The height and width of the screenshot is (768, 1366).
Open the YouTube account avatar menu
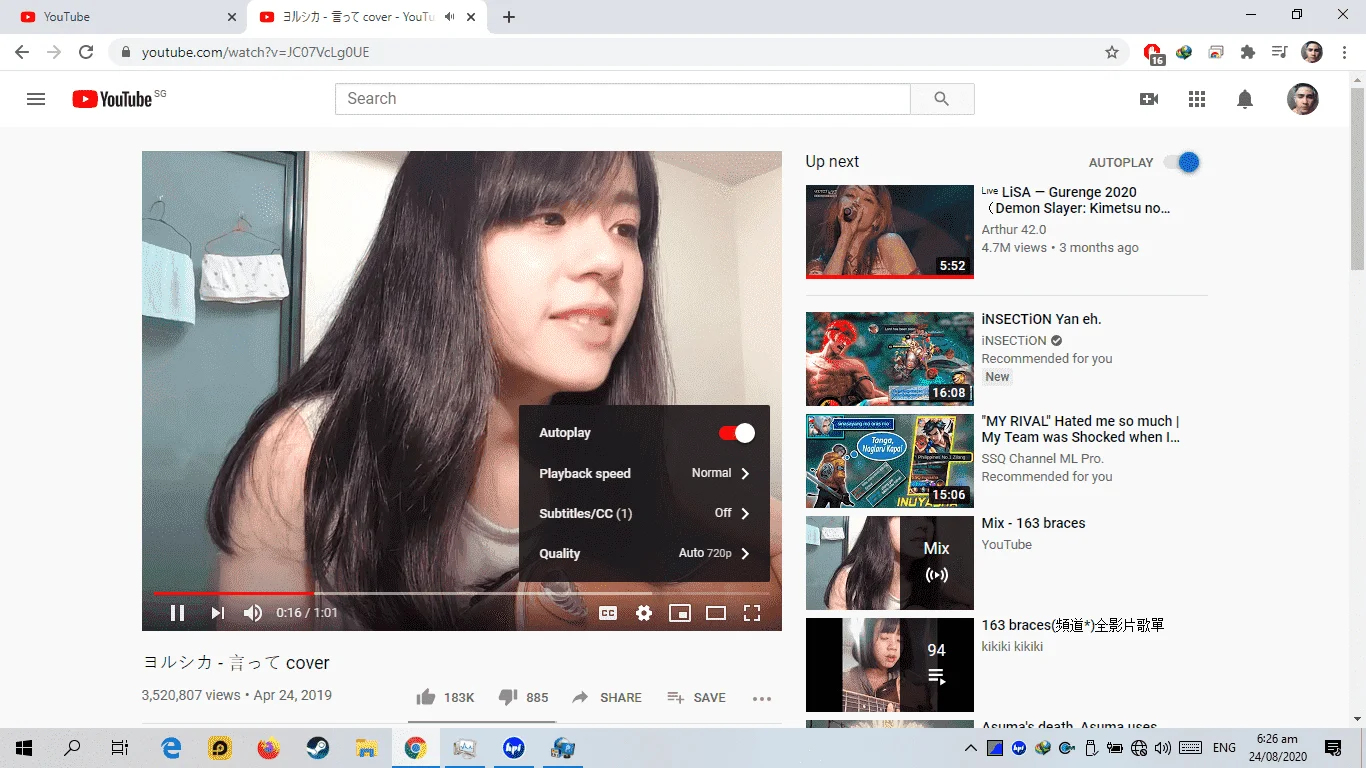pos(1302,99)
